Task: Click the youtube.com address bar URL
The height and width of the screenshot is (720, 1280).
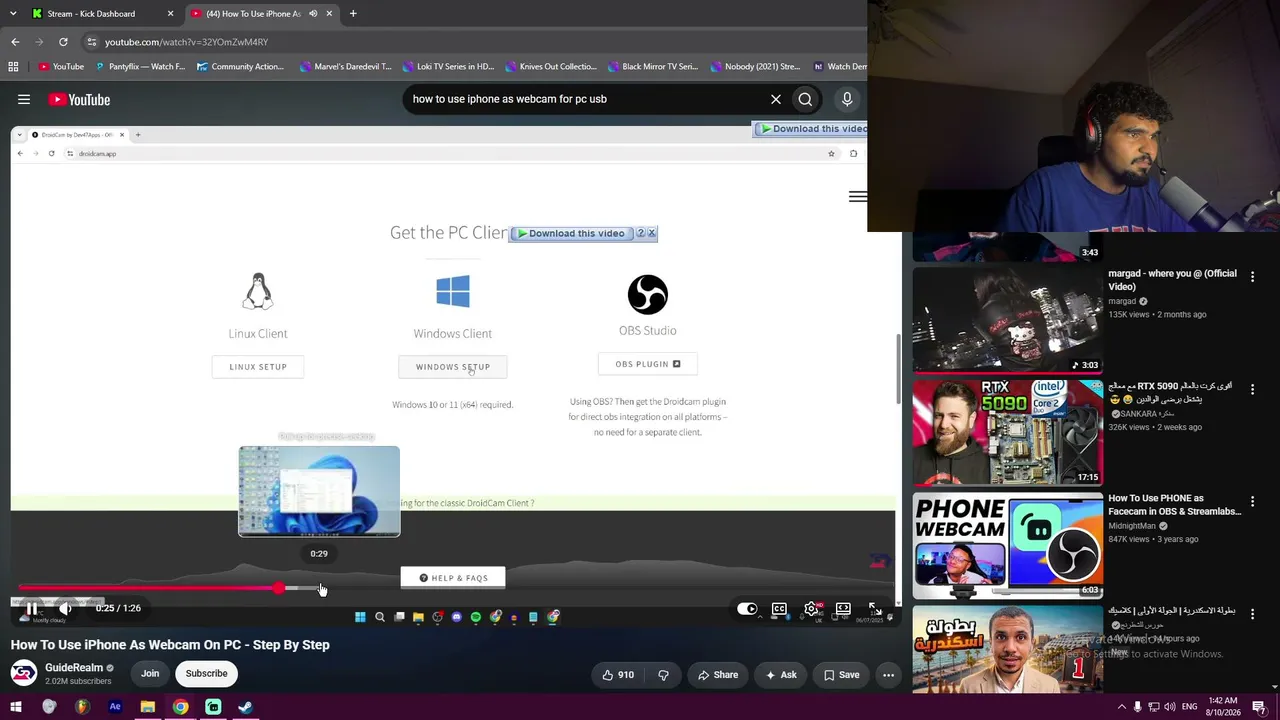Action: [x=187, y=42]
